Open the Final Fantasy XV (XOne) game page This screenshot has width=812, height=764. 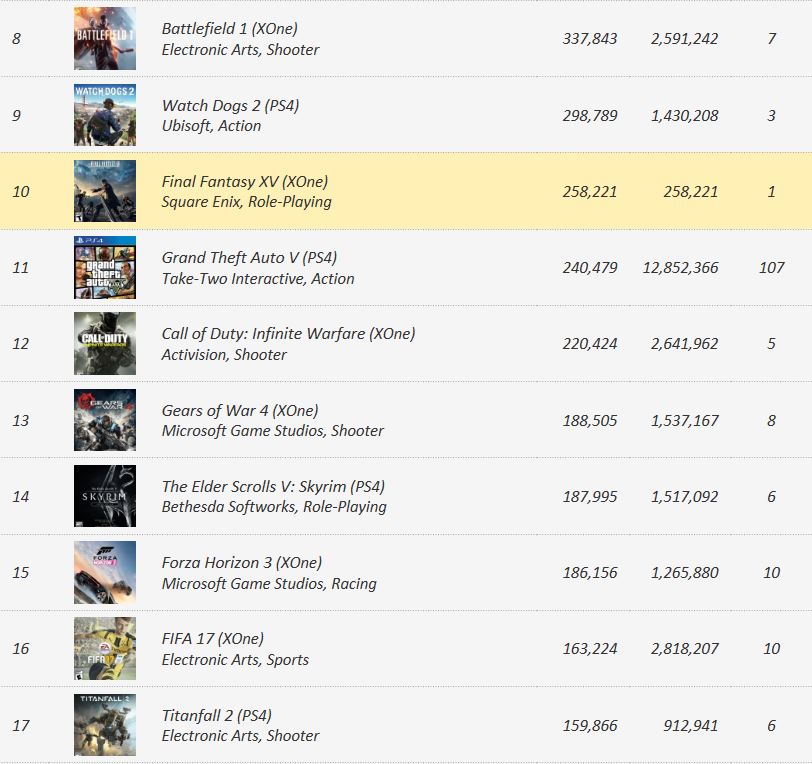point(244,182)
